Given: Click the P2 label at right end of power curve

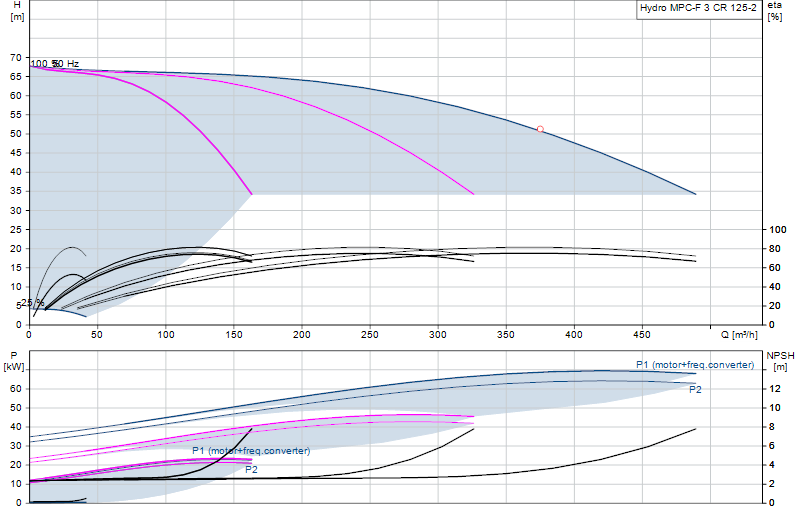Looking at the screenshot, I should pyautogui.click(x=695, y=390).
